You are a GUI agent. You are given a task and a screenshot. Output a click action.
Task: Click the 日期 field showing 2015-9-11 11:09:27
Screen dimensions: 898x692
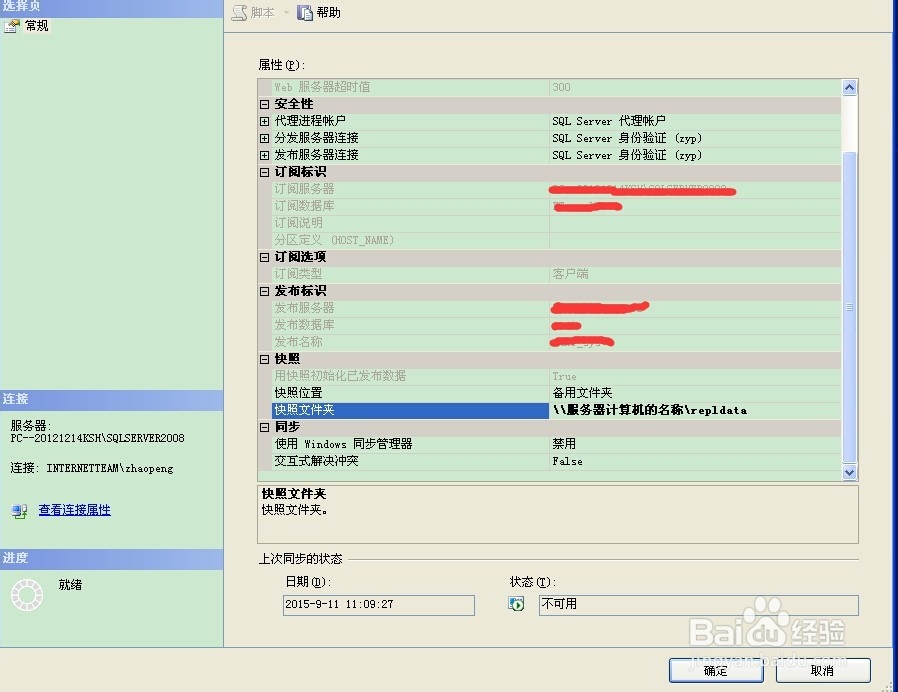(379, 605)
